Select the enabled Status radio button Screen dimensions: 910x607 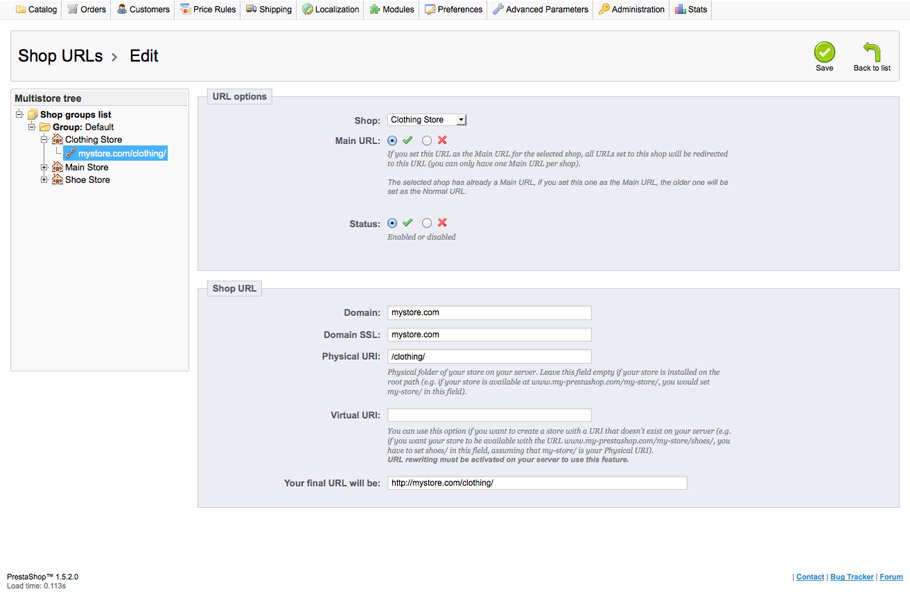[392, 223]
